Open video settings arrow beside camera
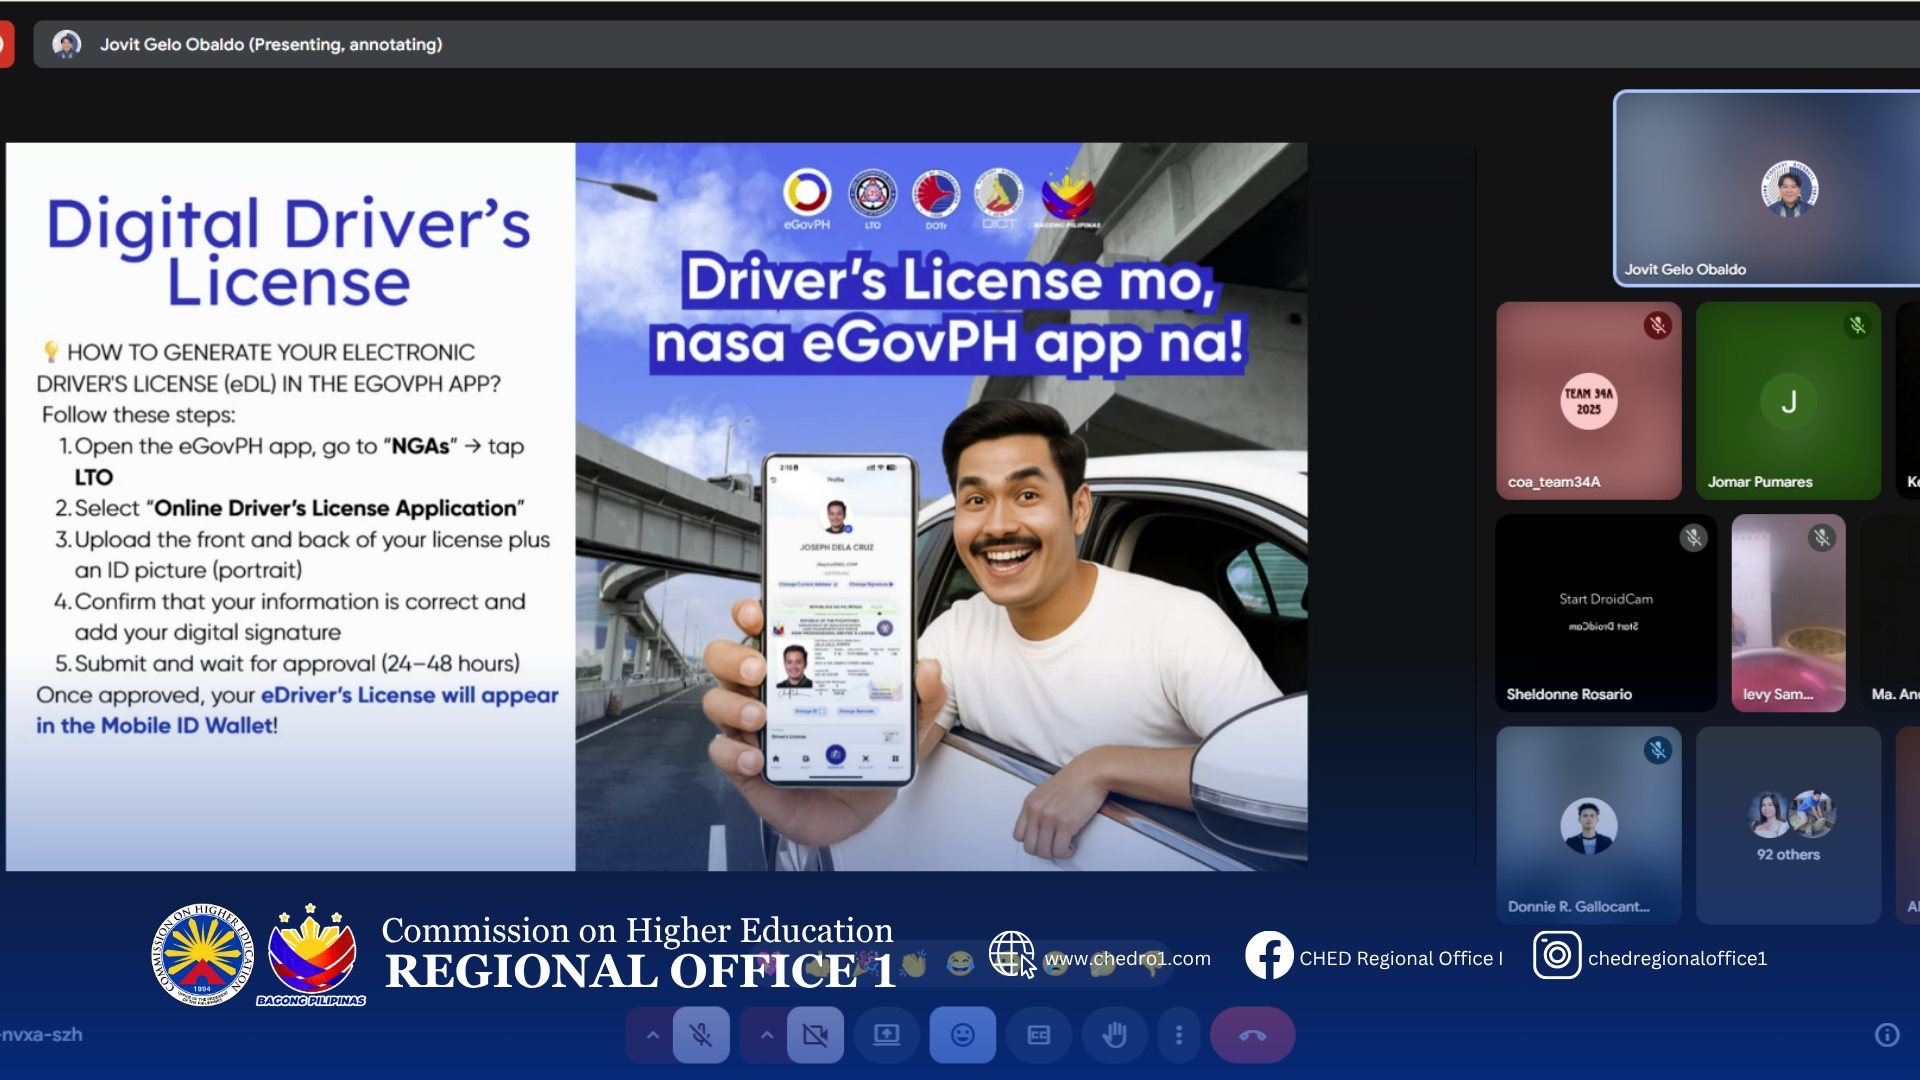Screen dimensions: 1920x1080 (x=766, y=1035)
